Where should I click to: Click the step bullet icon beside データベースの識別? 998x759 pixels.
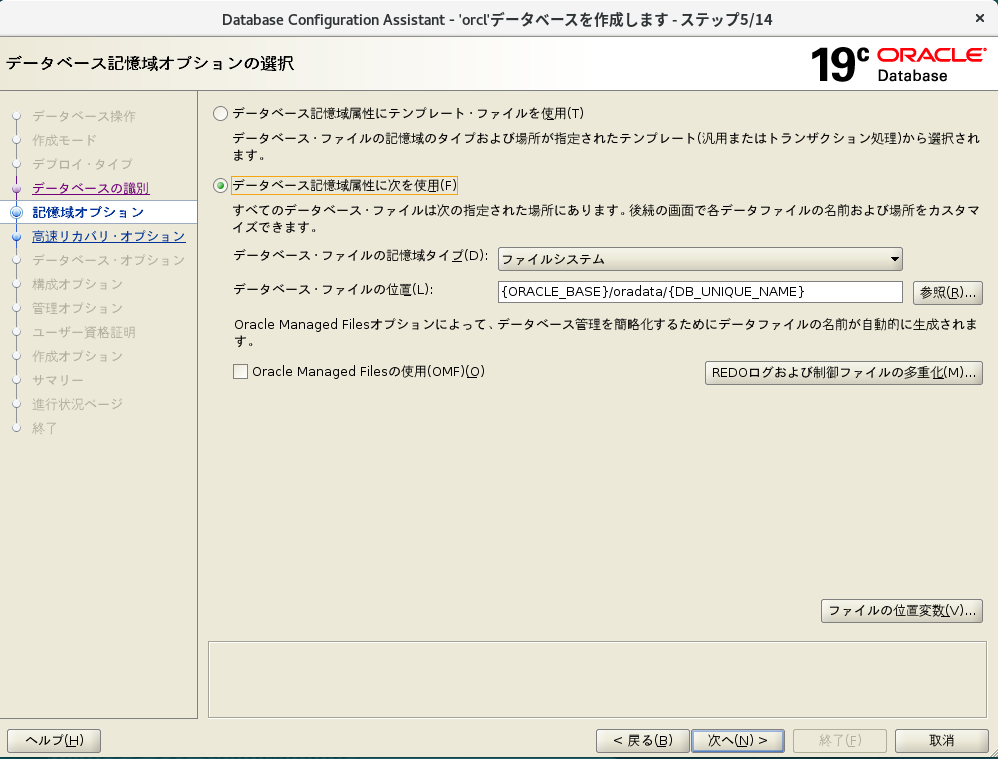16,188
